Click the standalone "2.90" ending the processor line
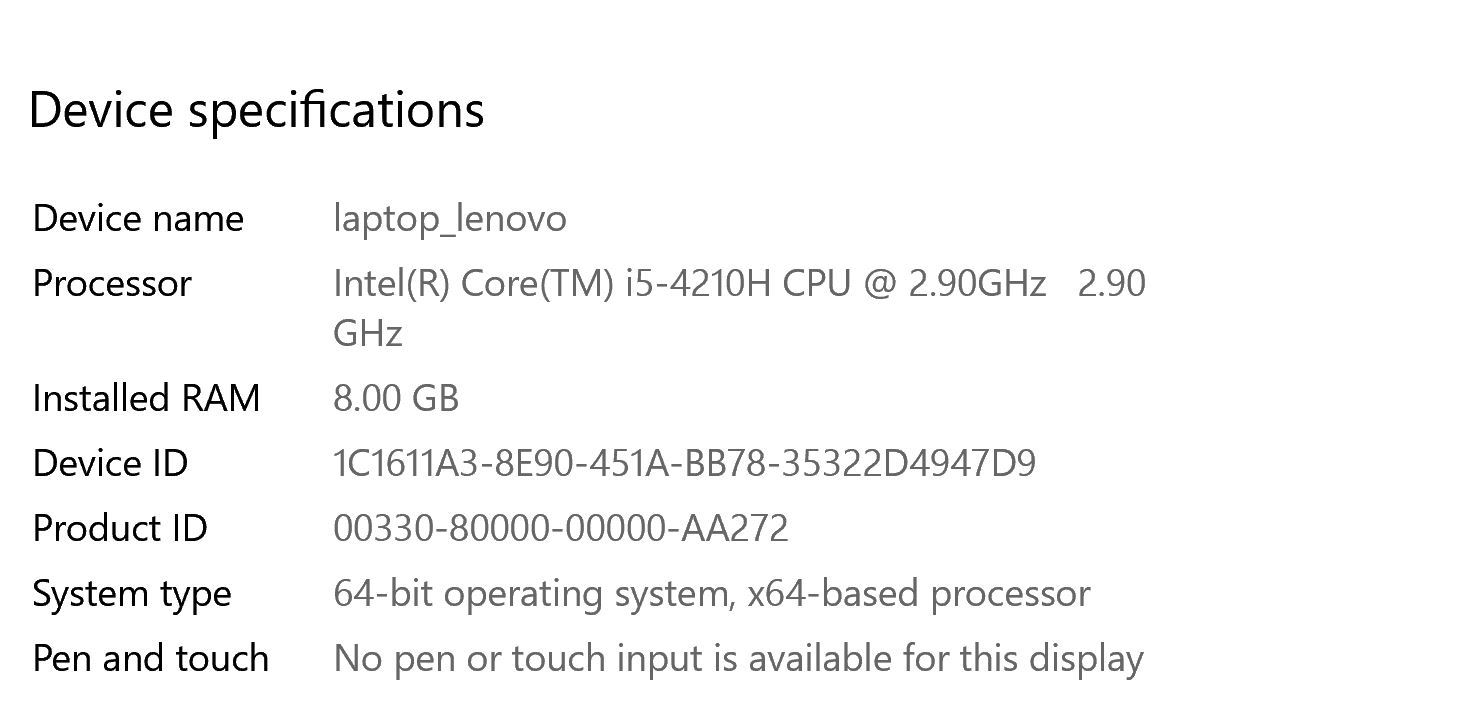The width and height of the screenshot is (1459, 712). click(x=1112, y=284)
